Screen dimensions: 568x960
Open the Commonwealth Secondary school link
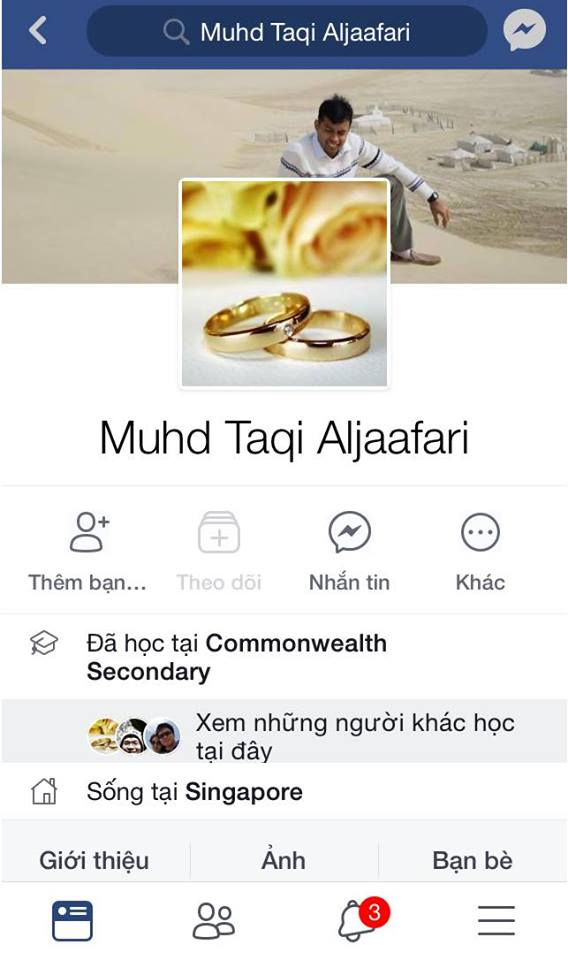point(236,658)
